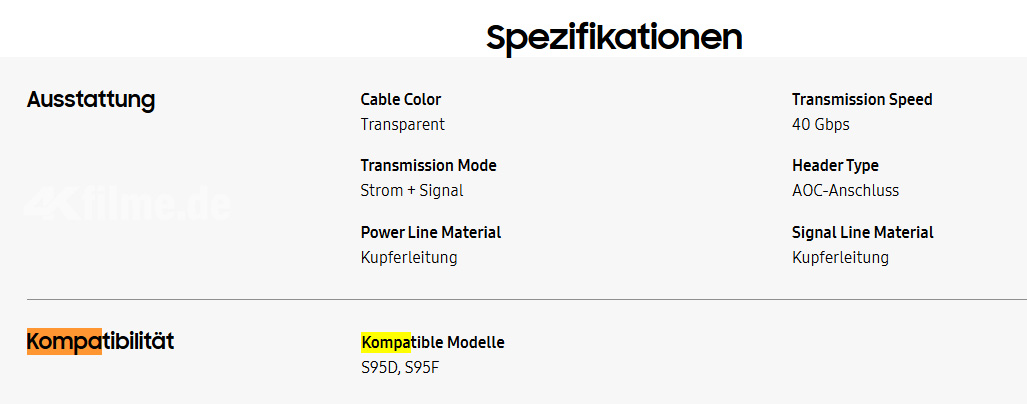Click the Cable Color label

tap(400, 100)
